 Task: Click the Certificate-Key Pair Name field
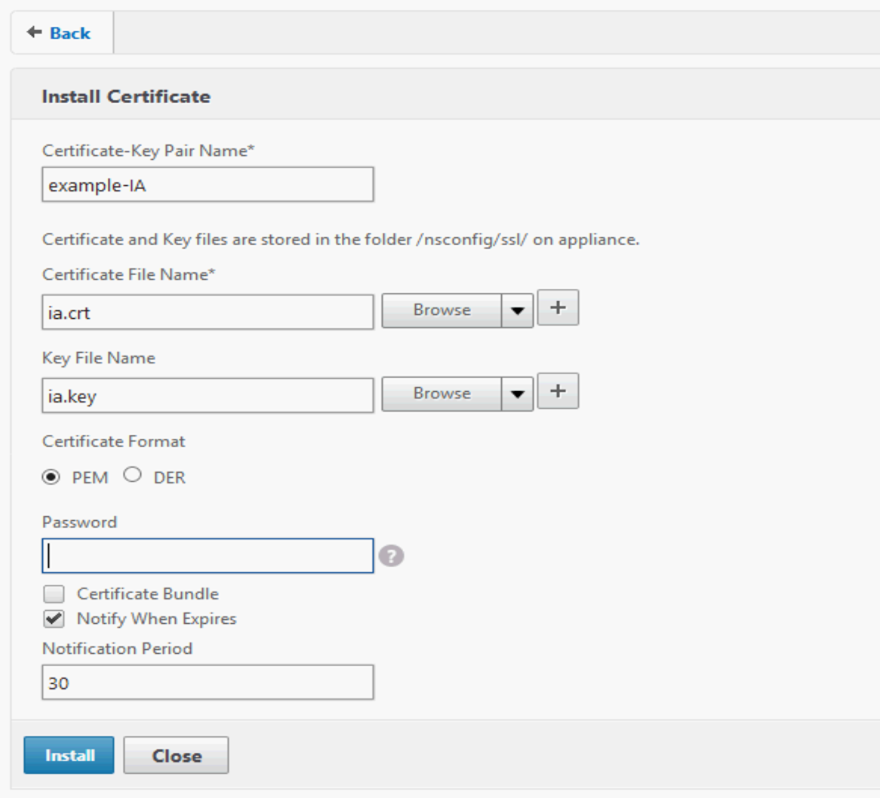coord(208,185)
